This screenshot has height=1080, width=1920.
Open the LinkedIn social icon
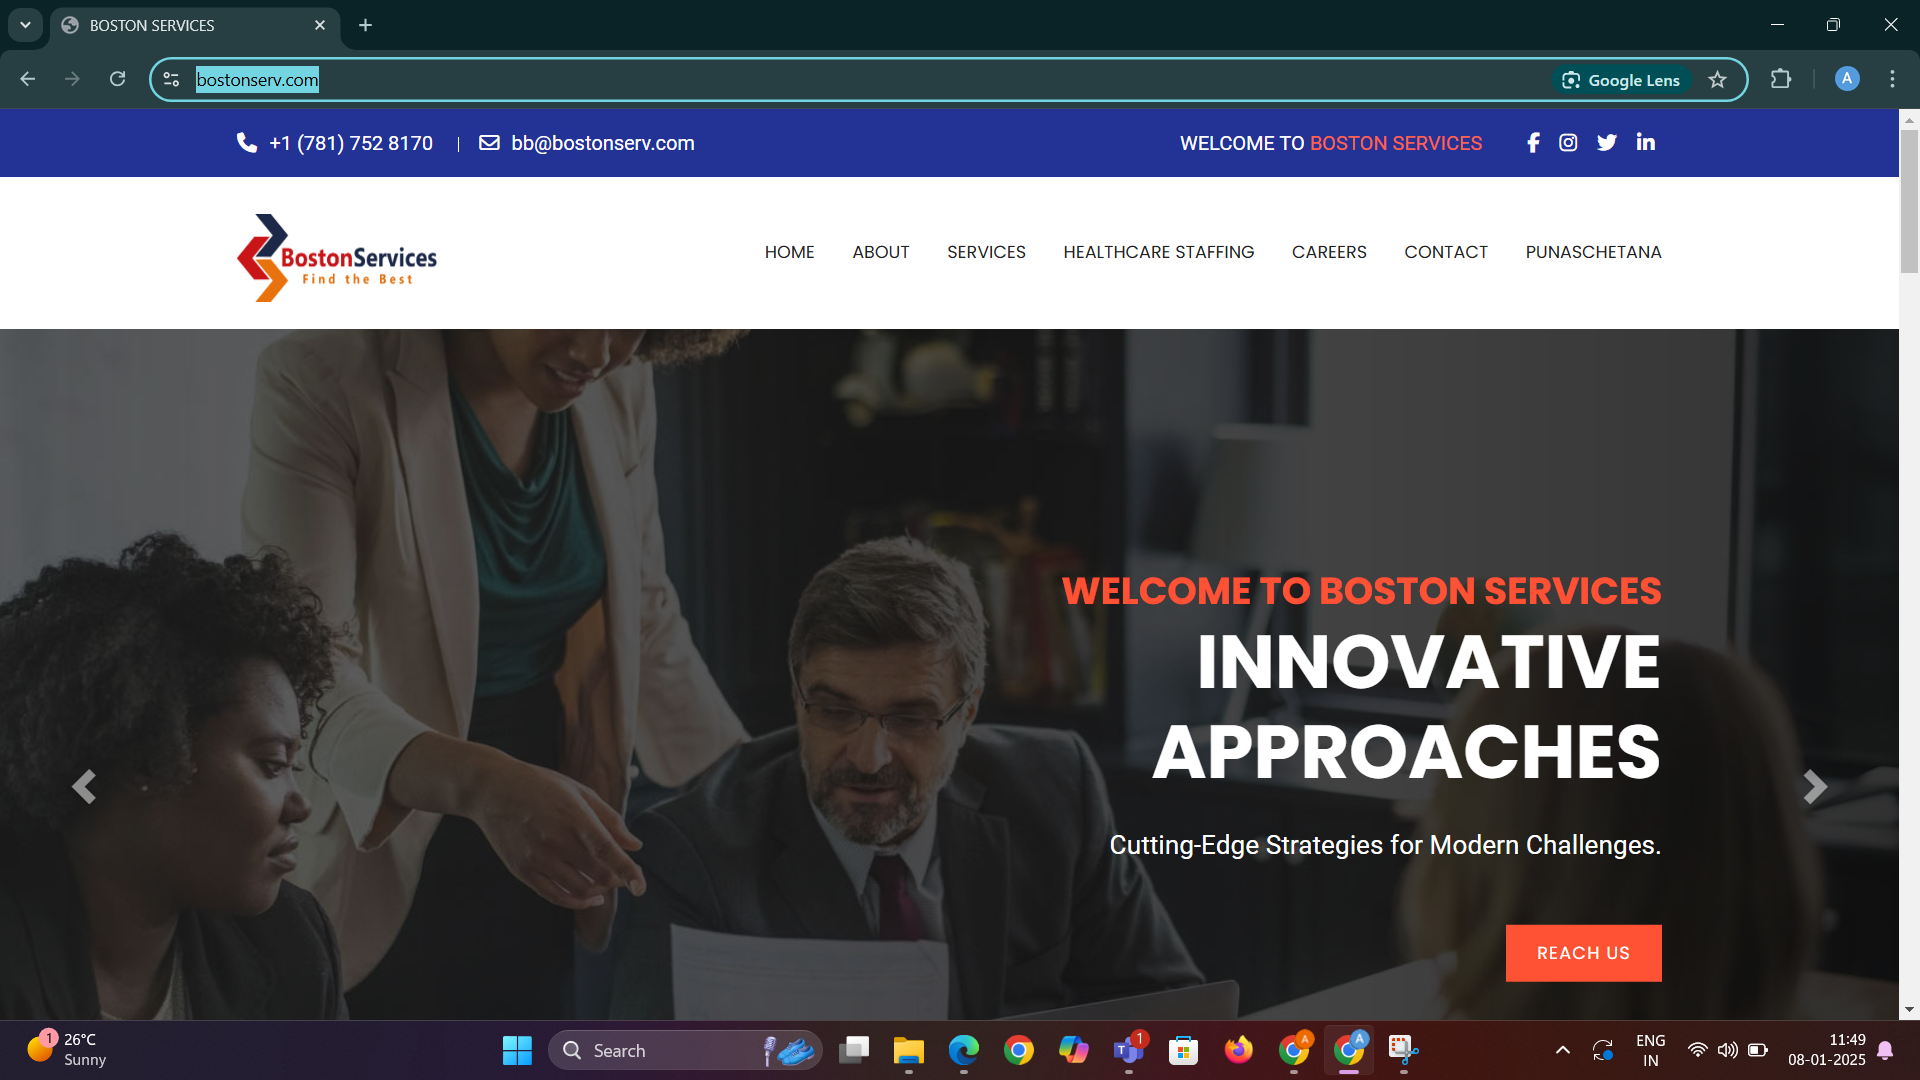click(1645, 142)
